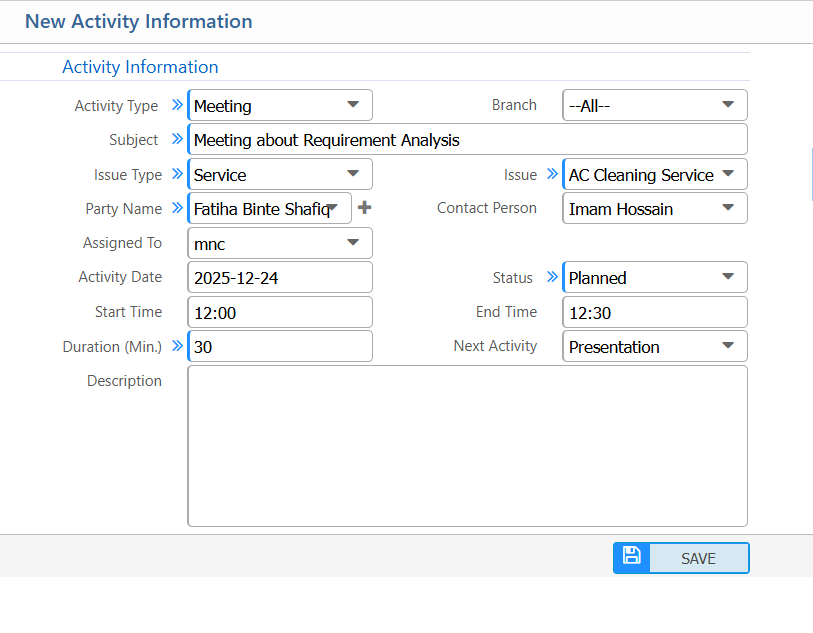813x633 pixels.
Task: Click the double-arrow icon next to Subject
Action: (177, 139)
